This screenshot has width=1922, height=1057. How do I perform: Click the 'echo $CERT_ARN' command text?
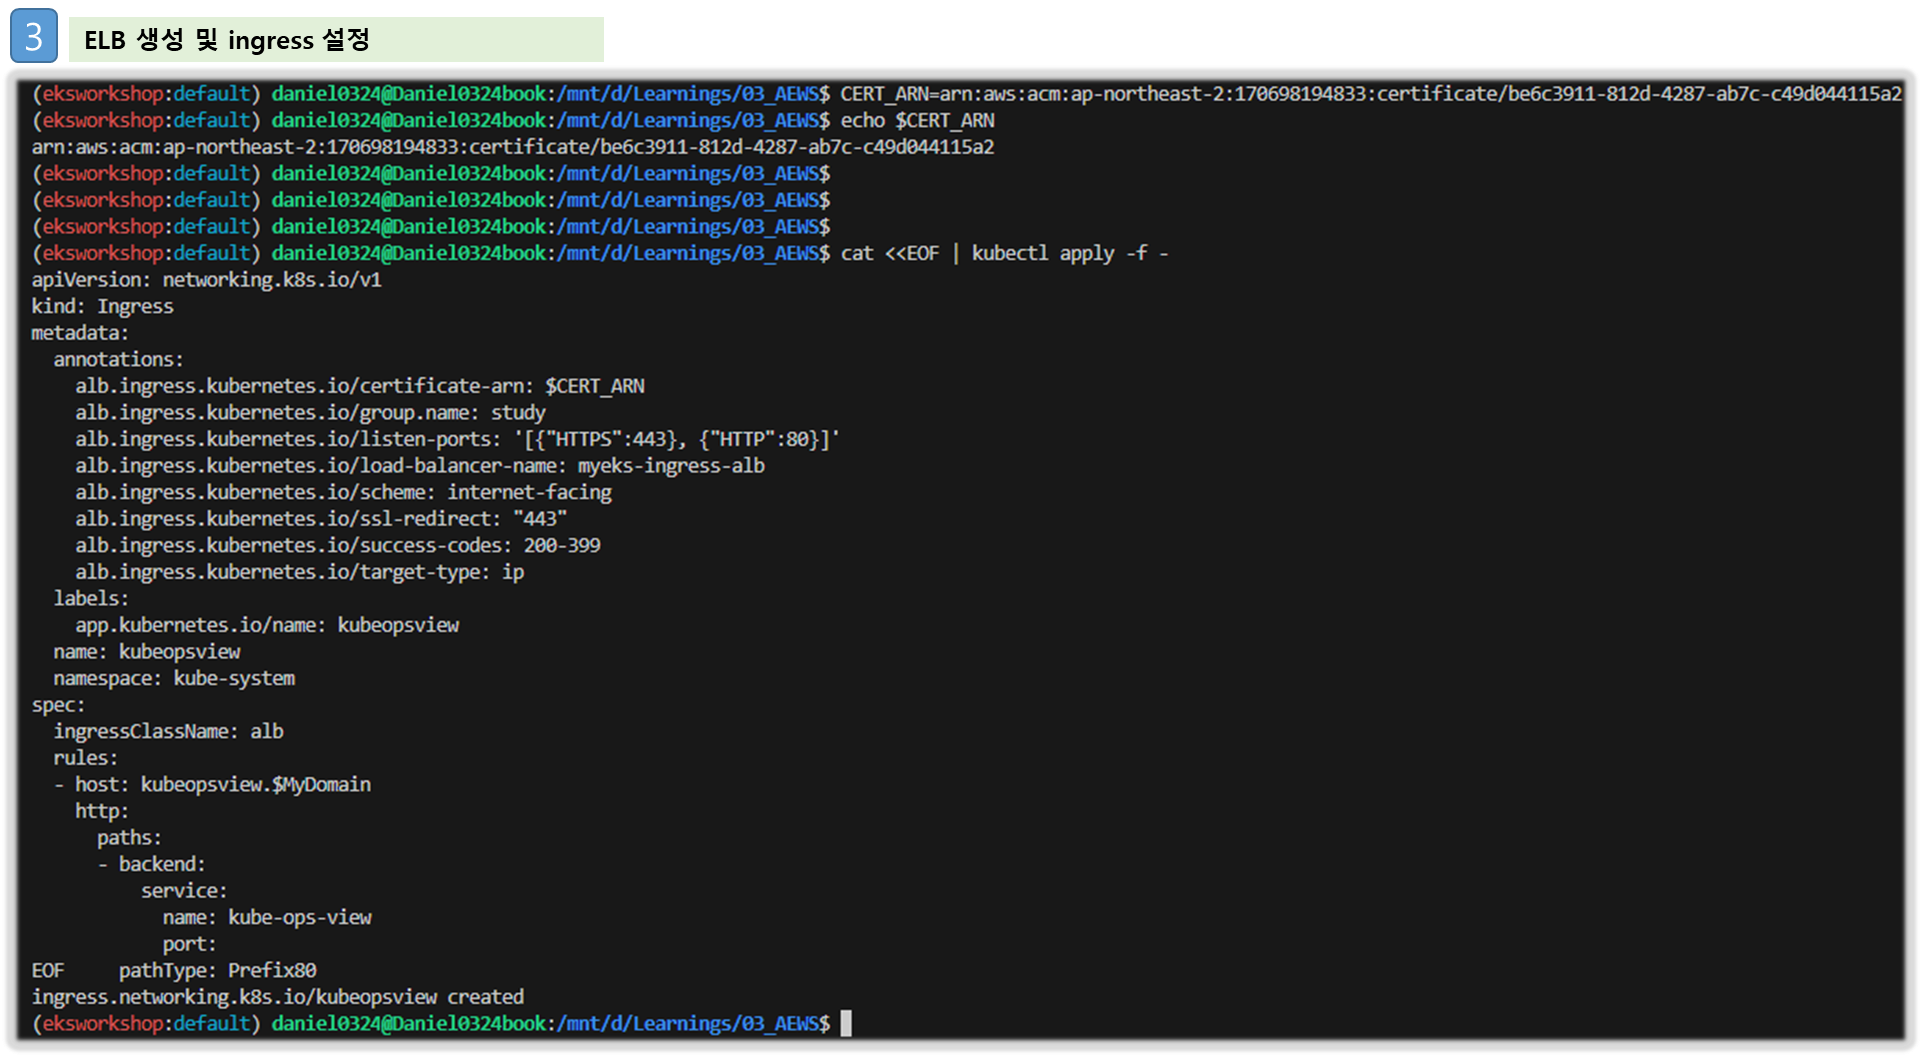pyautogui.click(x=917, y=121)
